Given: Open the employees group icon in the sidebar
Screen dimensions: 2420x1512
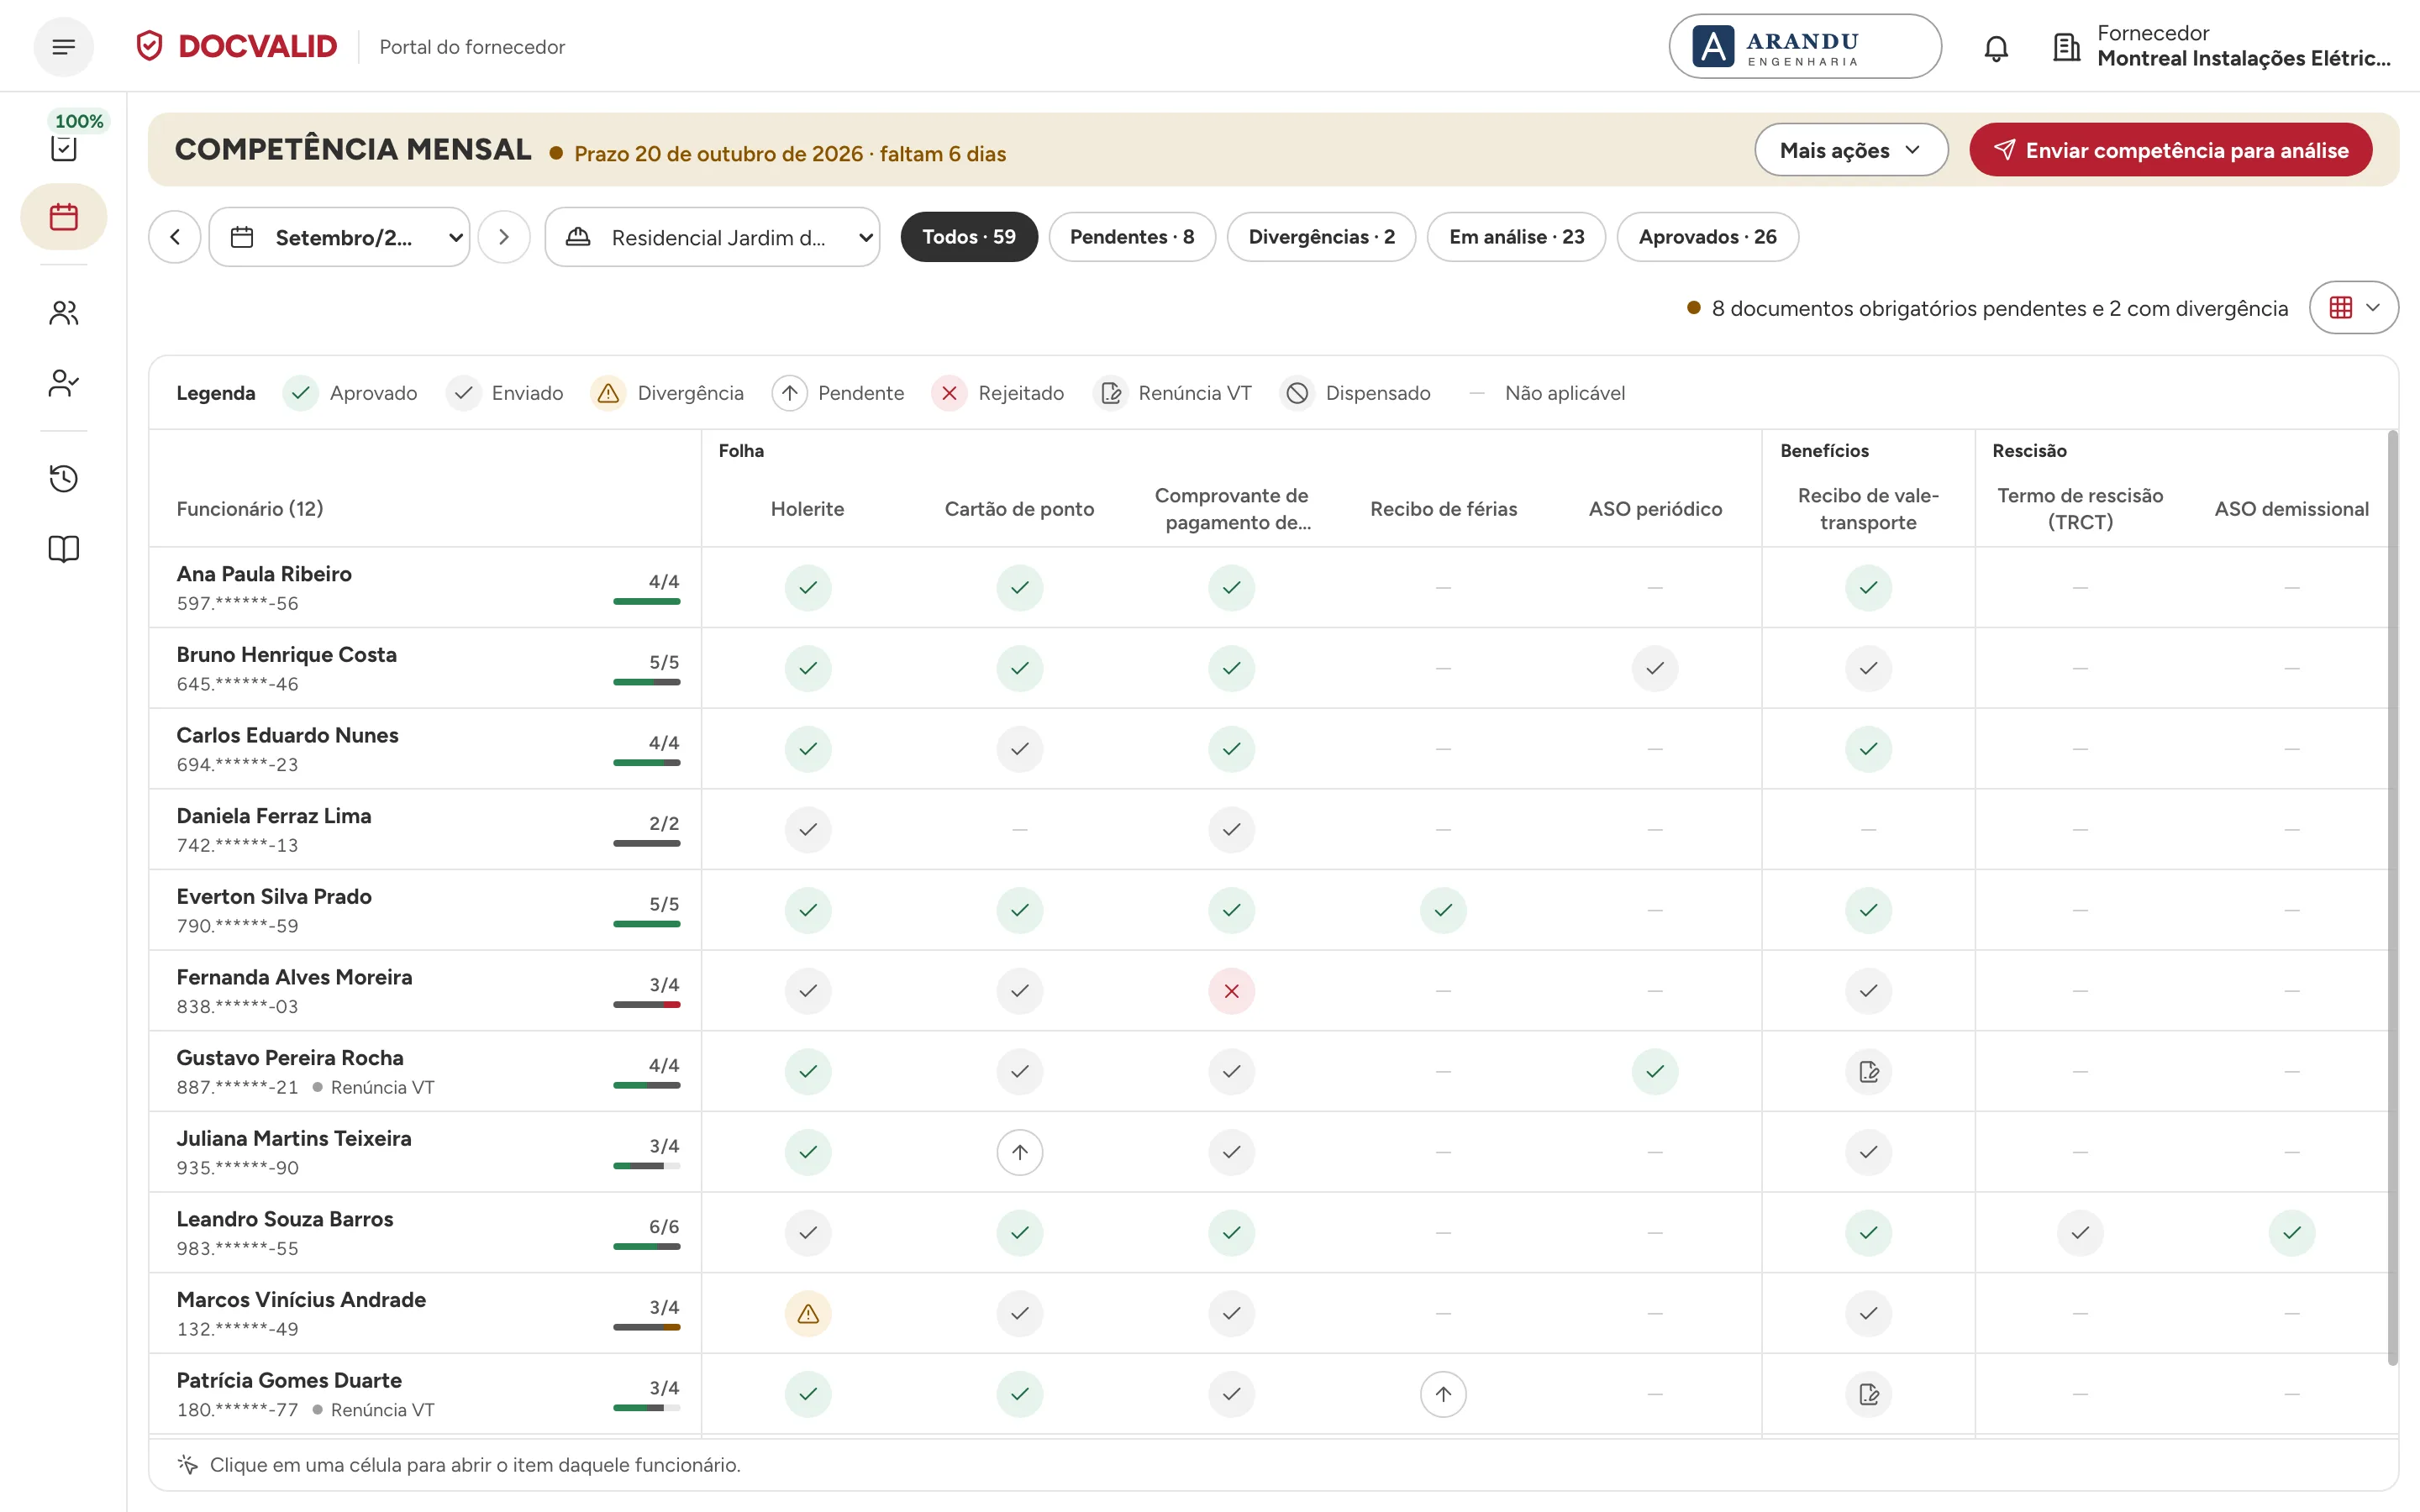Looking at the screenshot, I should click(x=64, y=313).
